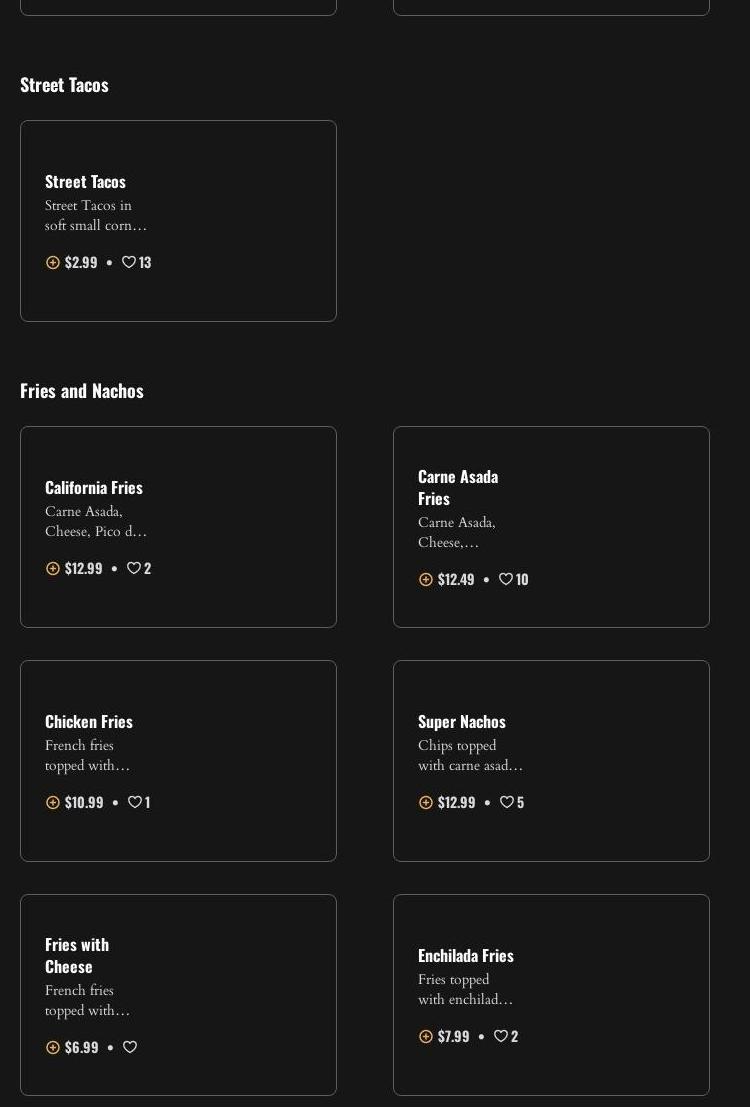750x1107 pixels.
Task: Like the Enchilada Fries item
Action: click(x=501, y=1036)
